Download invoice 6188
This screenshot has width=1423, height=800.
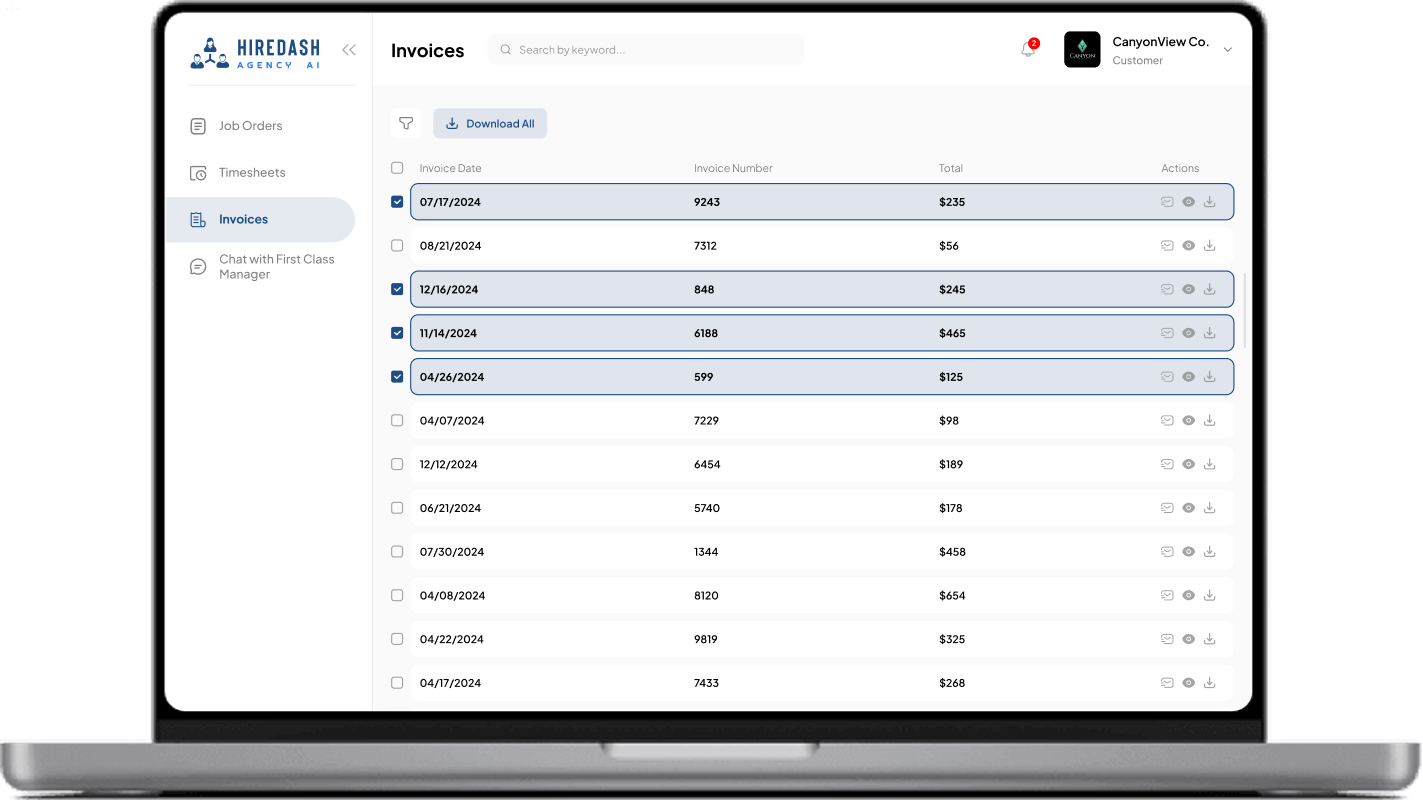1210,333
